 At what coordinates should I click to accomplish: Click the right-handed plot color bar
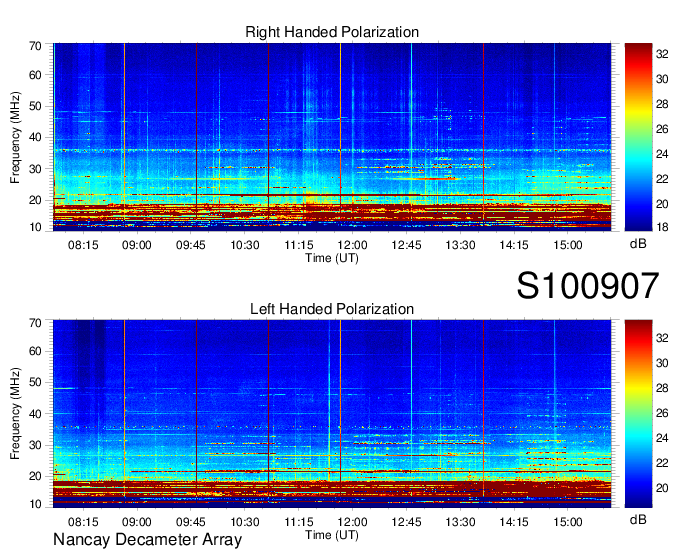[638, 137]
